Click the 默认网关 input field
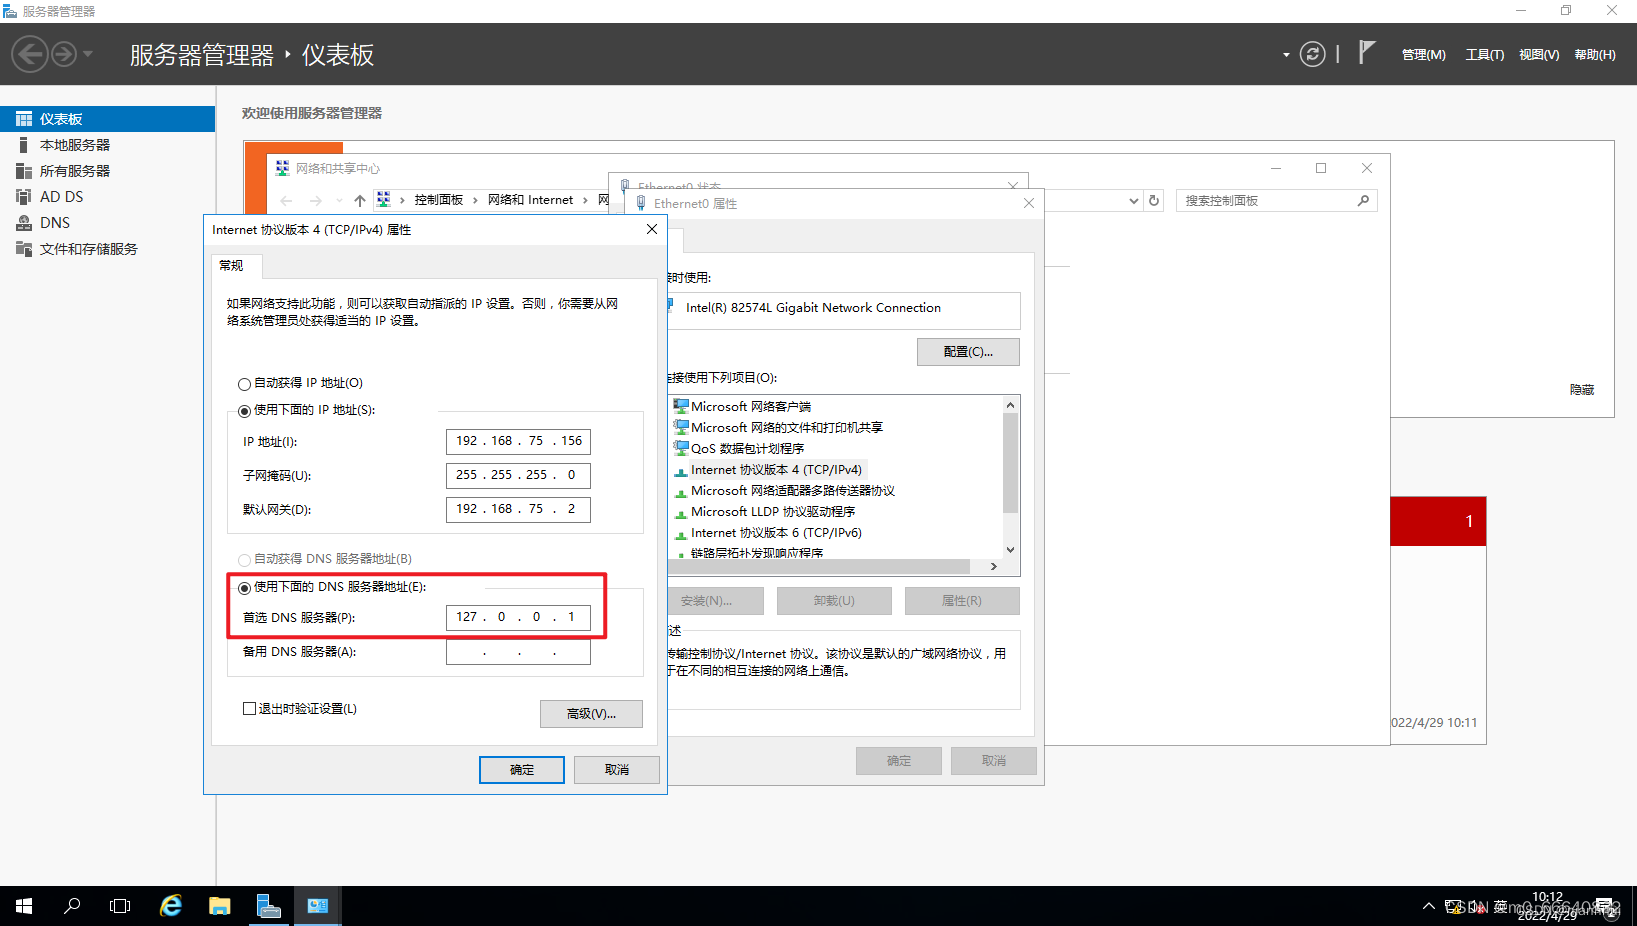This screenshot has width=1637, height=926. pyautogui.click(x=518, y=509)
